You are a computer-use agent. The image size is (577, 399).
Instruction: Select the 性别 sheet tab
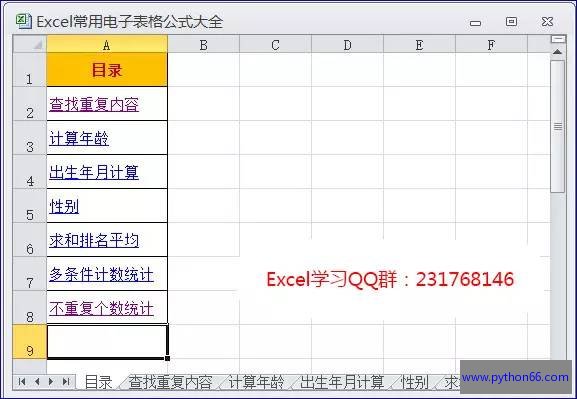coord(415,382)
